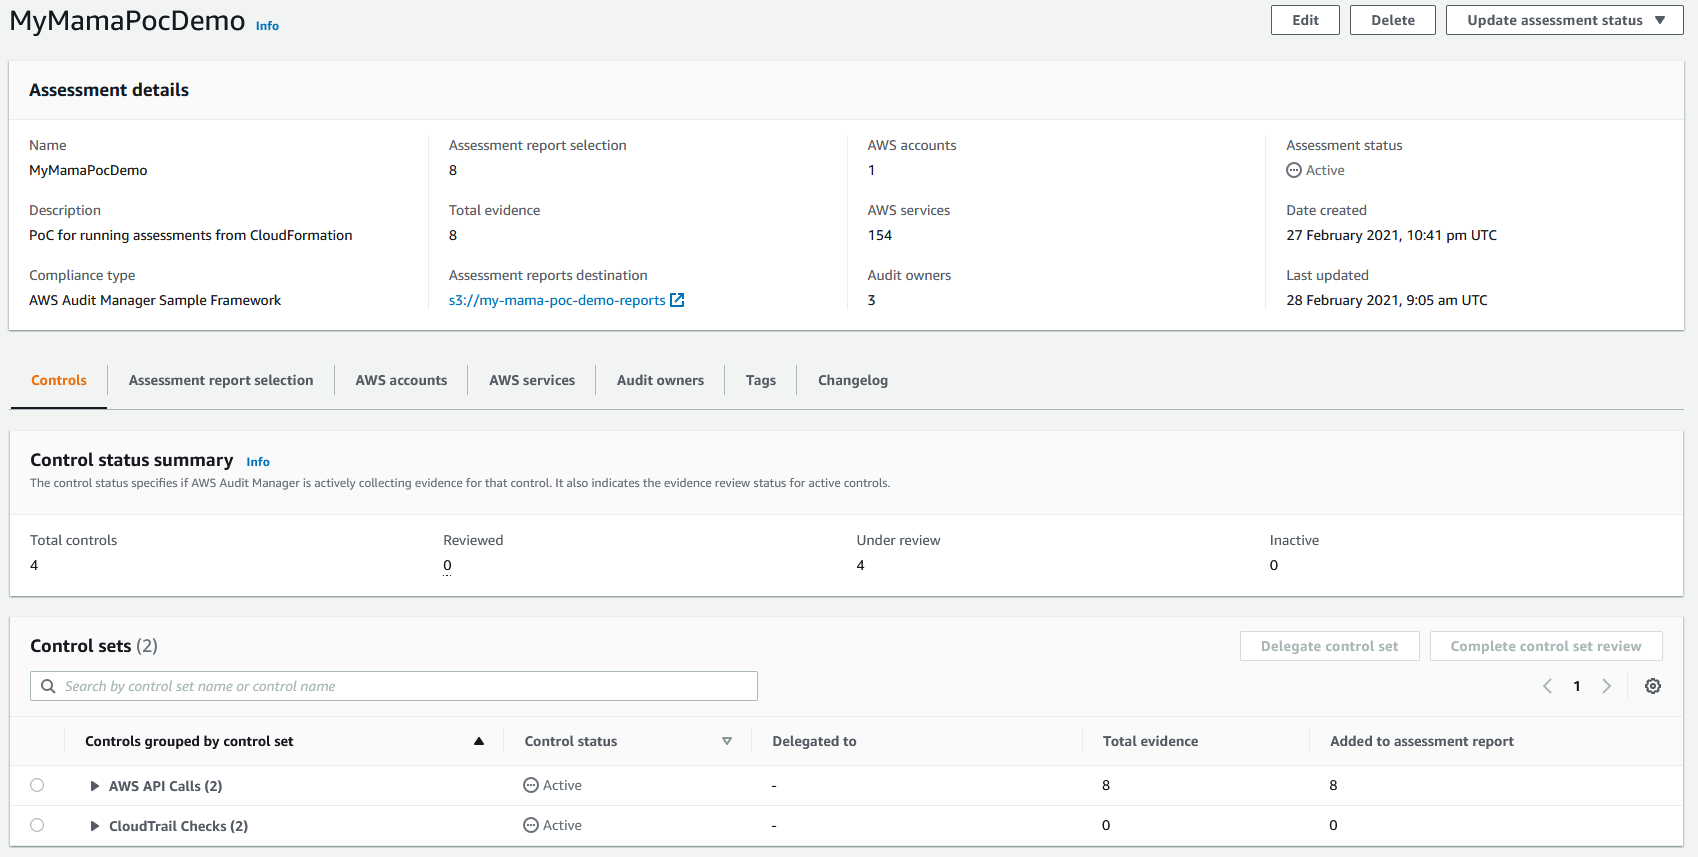1698x857 pixels.
Task: Open the Tags tab
Action: click(x=761, y=380)
